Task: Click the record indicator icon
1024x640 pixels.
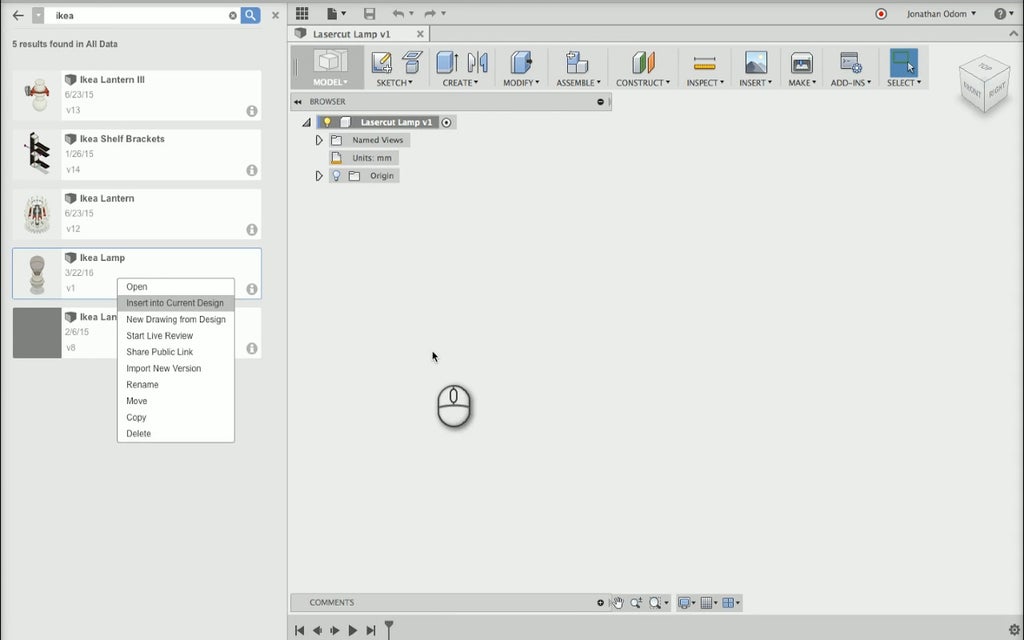Action: click(x=881, y=13)
